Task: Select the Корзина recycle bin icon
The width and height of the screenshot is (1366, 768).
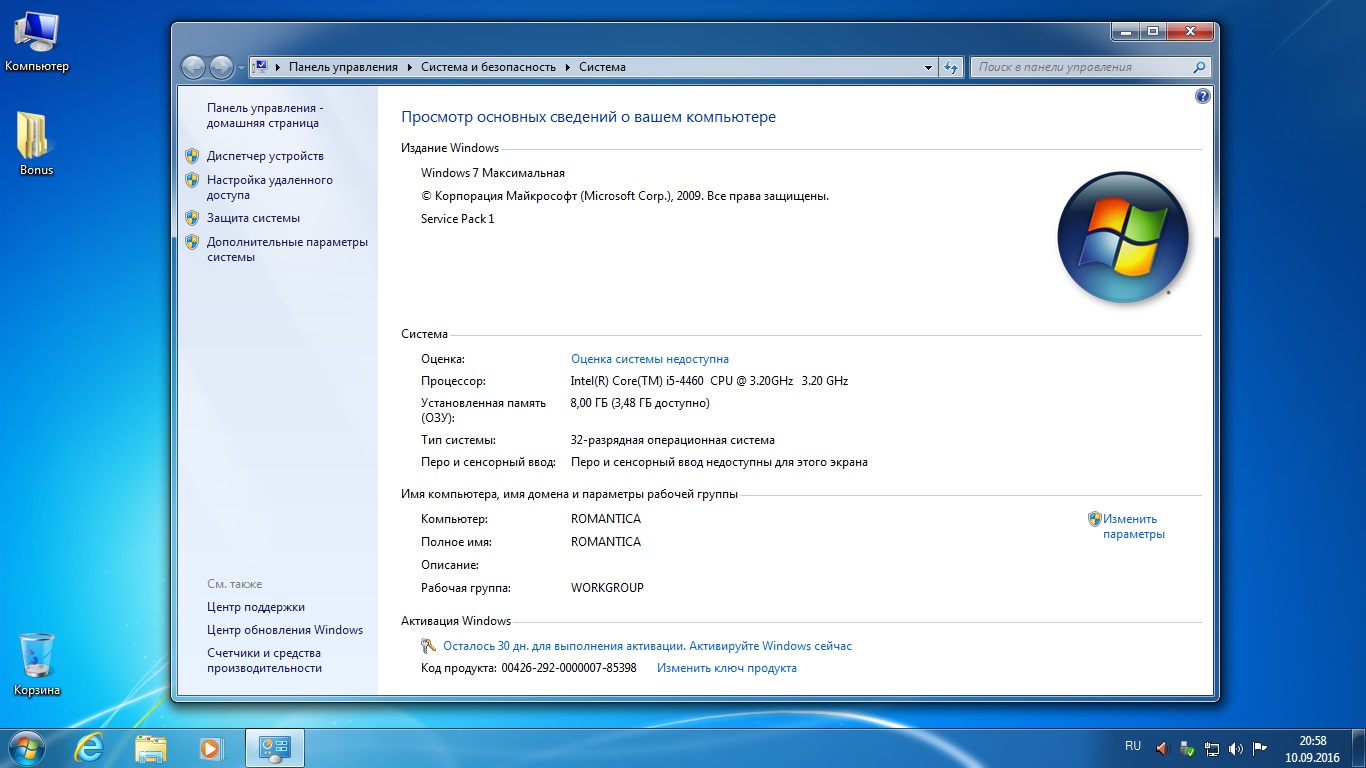Action: point(37,665)
